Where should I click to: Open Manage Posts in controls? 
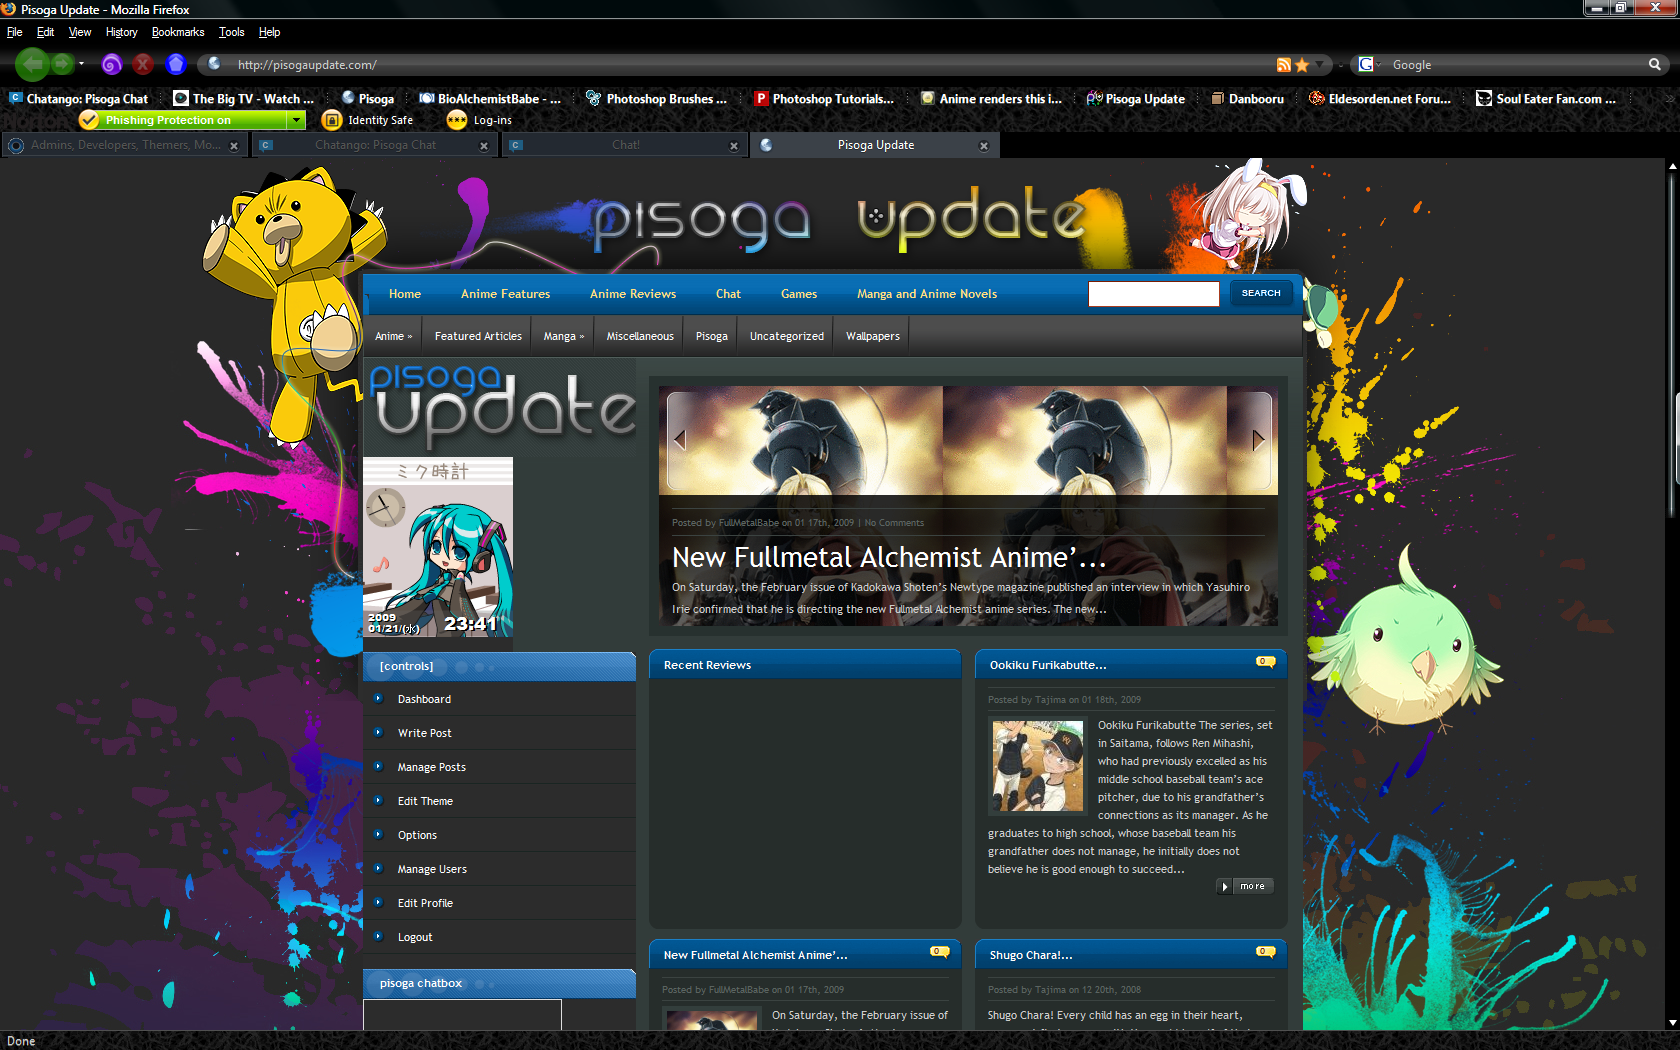point(432,767)
